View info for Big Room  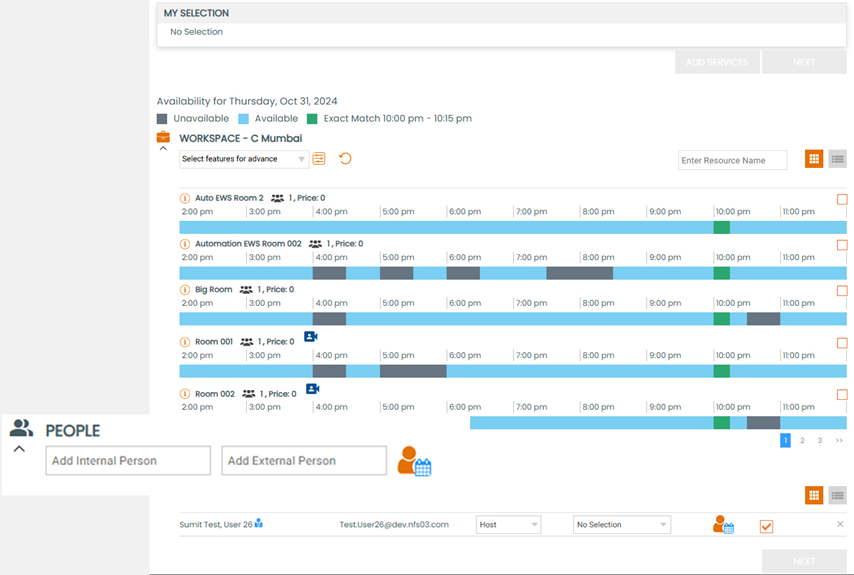pos(185,290)
